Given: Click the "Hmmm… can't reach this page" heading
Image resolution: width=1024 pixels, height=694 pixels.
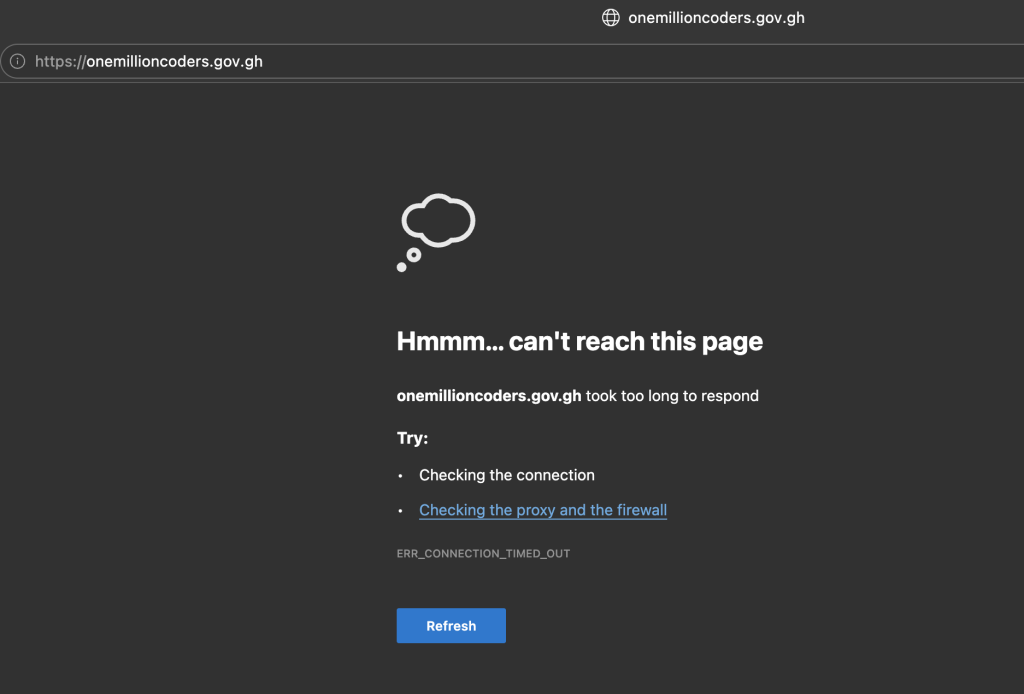Looking at the screenshot, I should [579, 342].
